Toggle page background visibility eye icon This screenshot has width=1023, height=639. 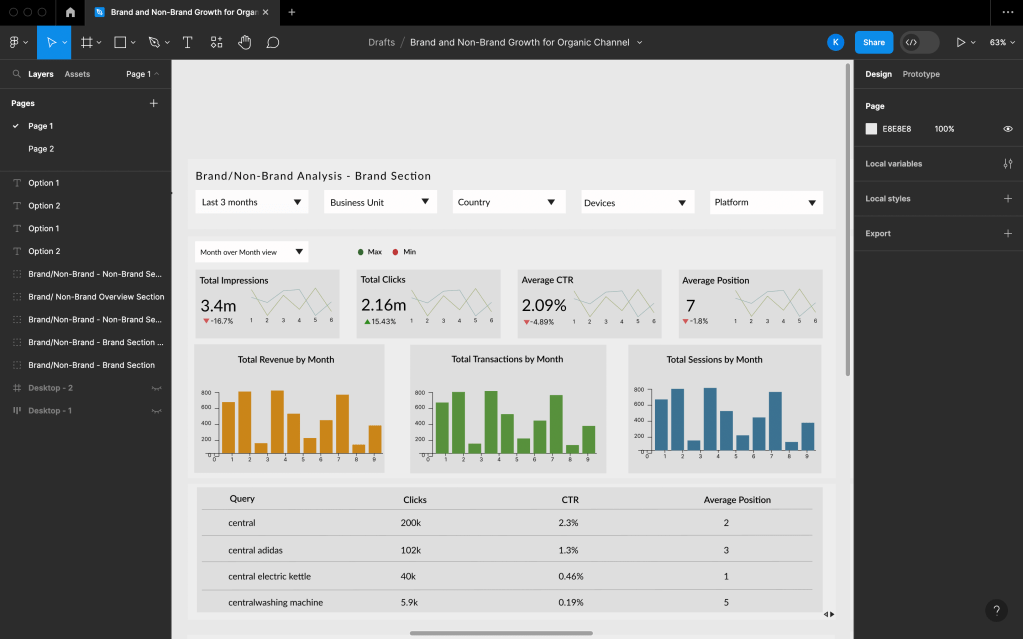[1008, 129]
